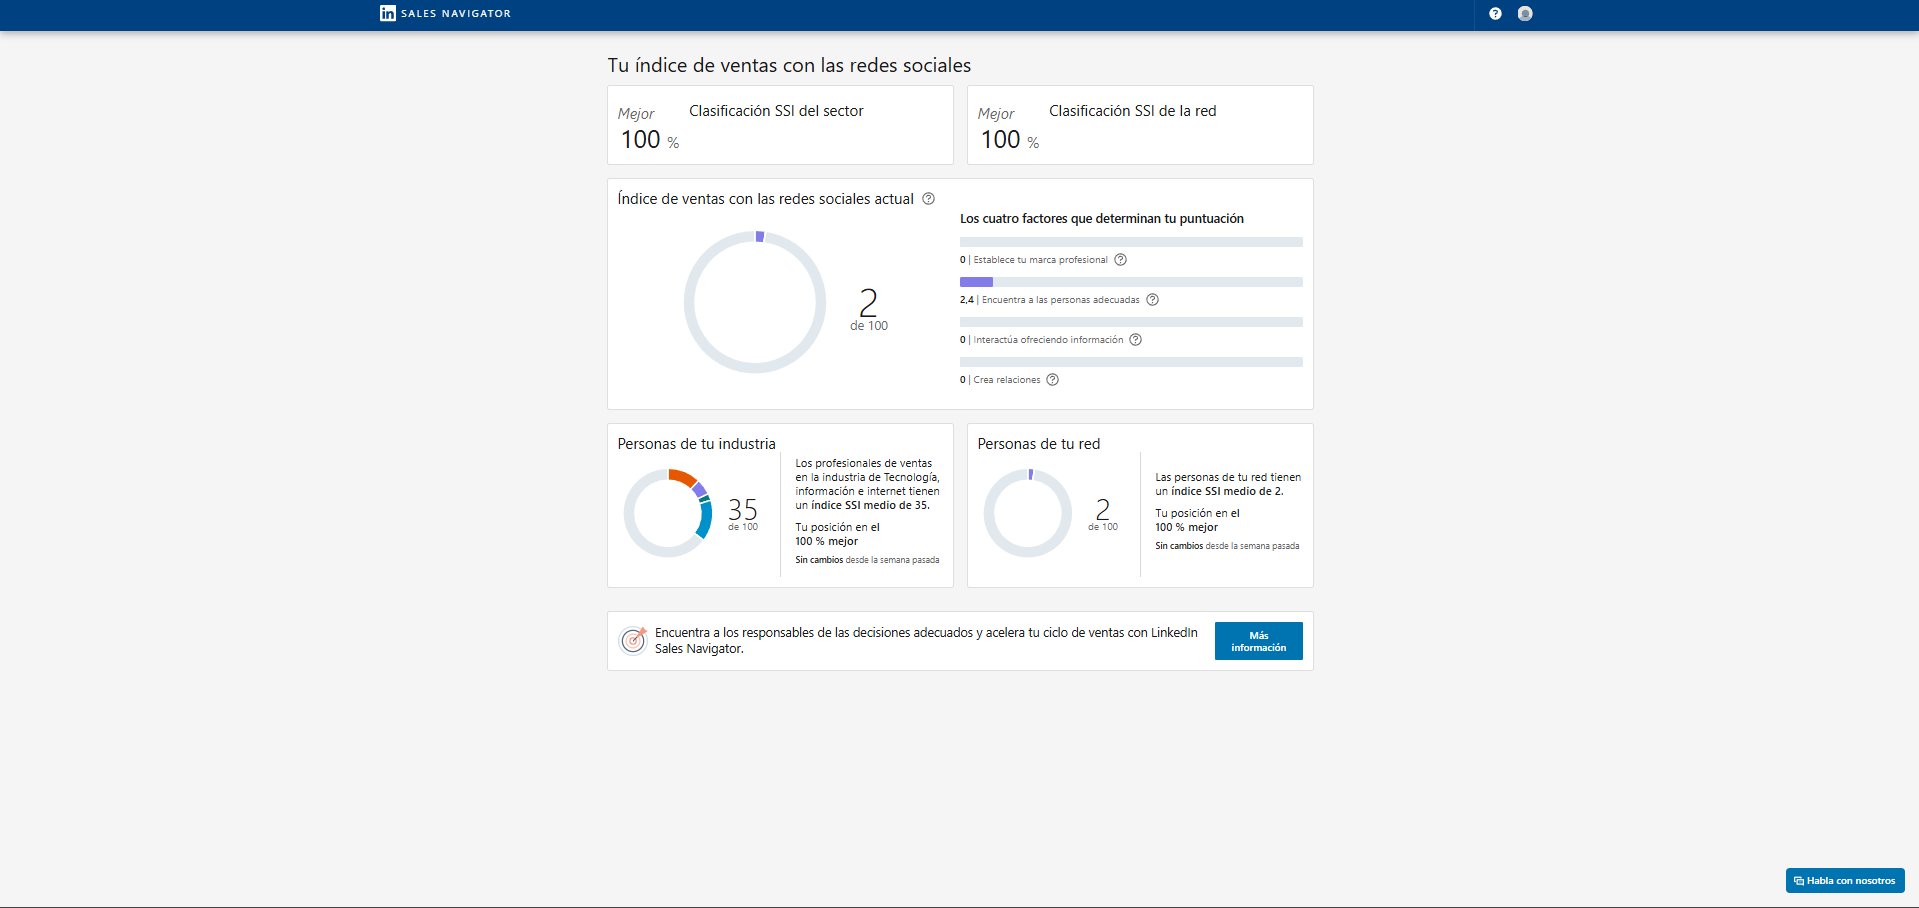Click the 100 % value in red ranking card
This screenshot has height=908, width=1919.
click(1010, 140)
